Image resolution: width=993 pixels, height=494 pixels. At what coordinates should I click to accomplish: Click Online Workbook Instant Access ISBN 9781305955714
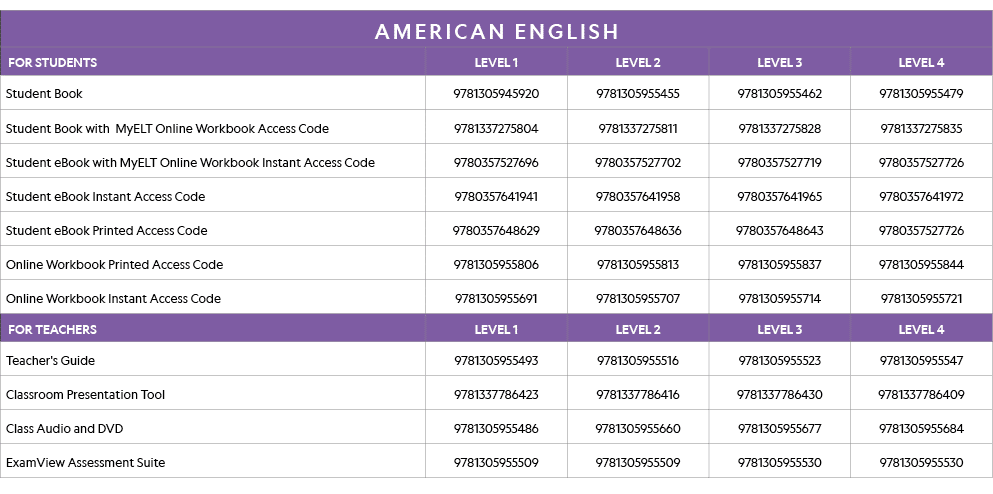coord(779,299)
